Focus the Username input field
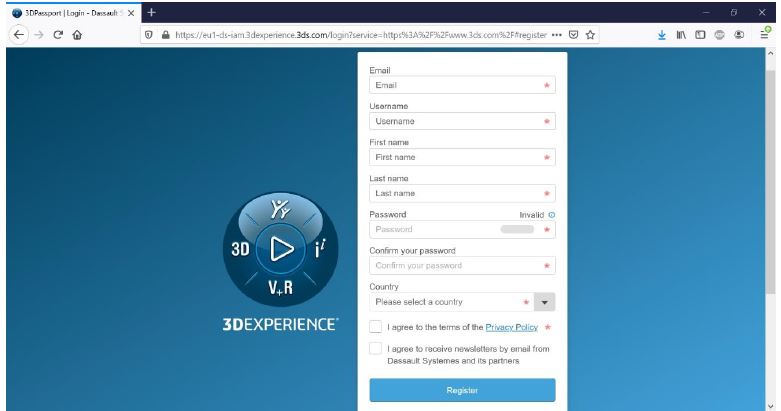This screenshot has height=411, width=781. click(x=462, y=121)
